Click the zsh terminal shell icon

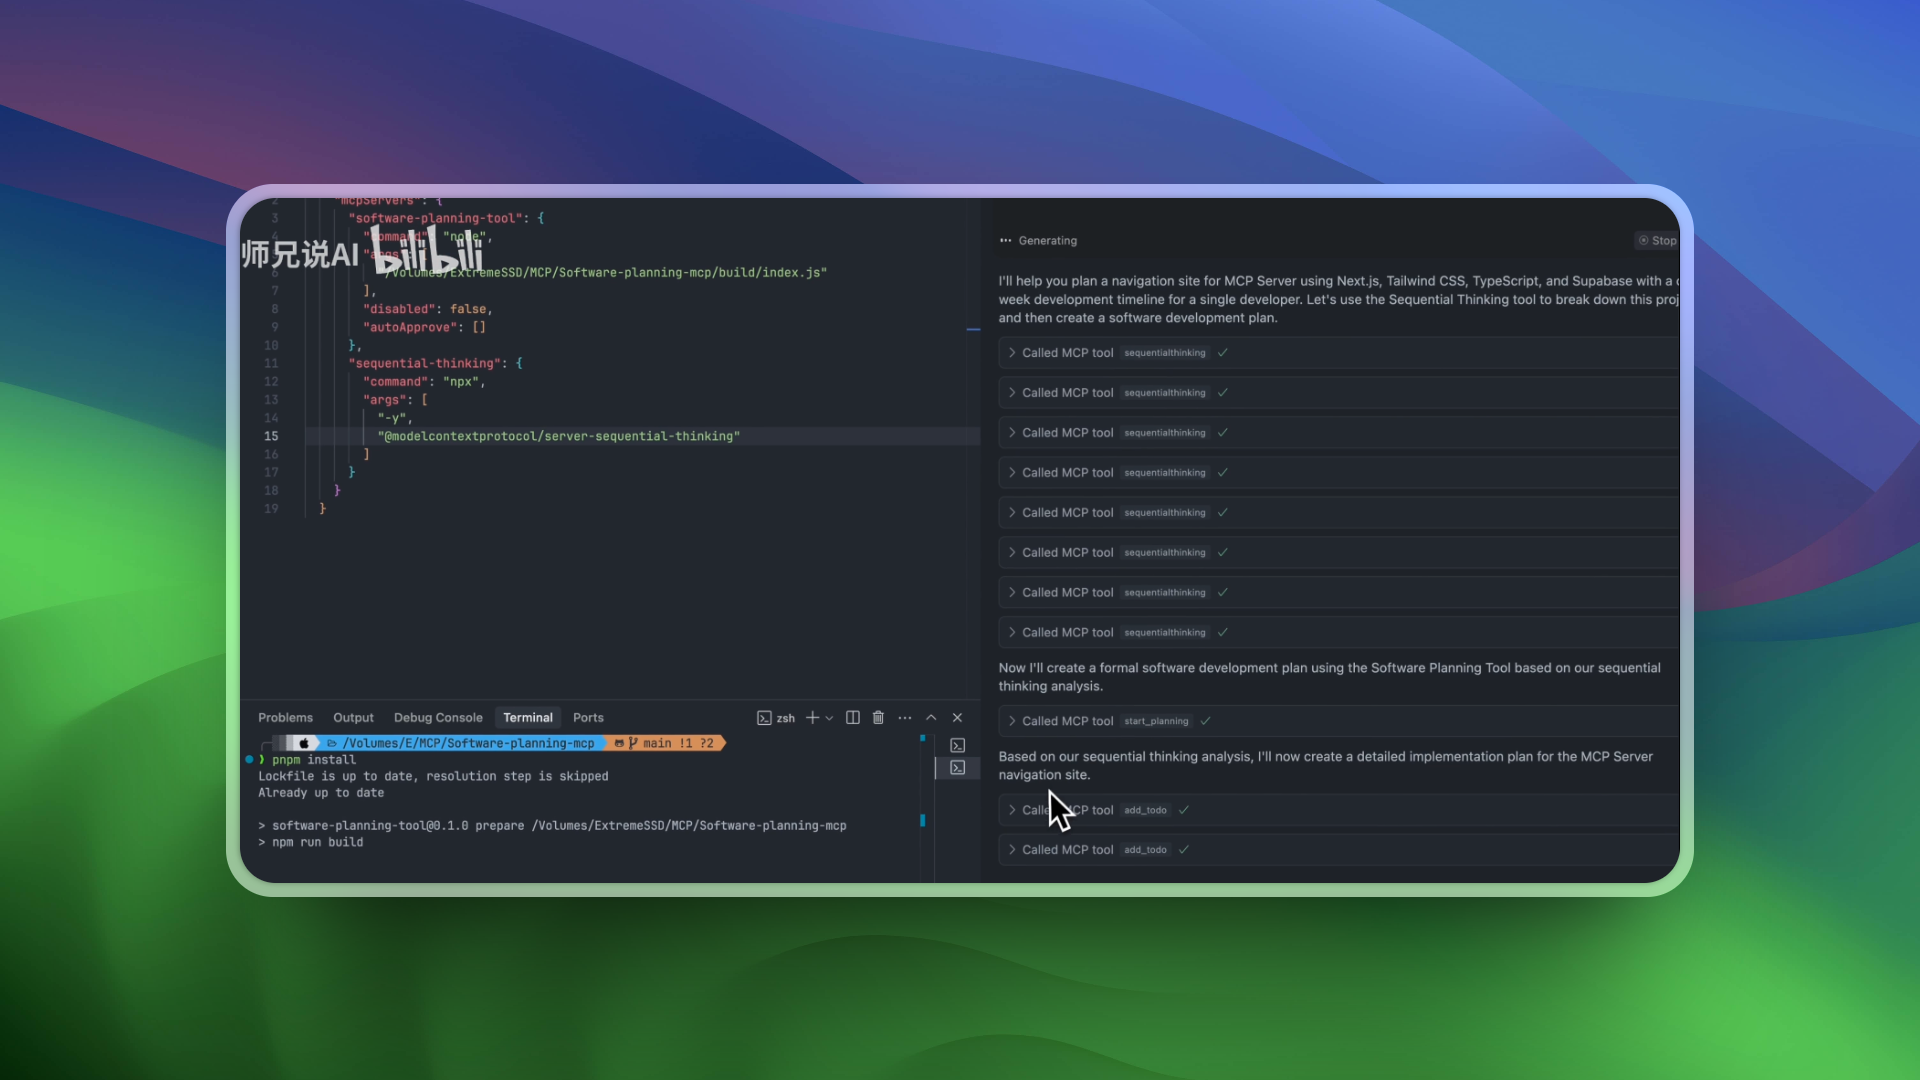pos(765,718)
